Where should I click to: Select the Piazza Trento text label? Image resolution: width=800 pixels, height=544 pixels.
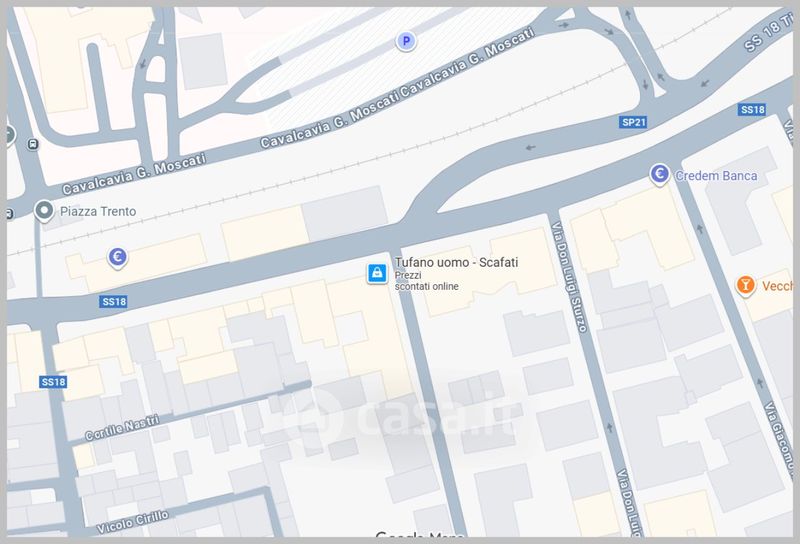[x=98, y=212]
